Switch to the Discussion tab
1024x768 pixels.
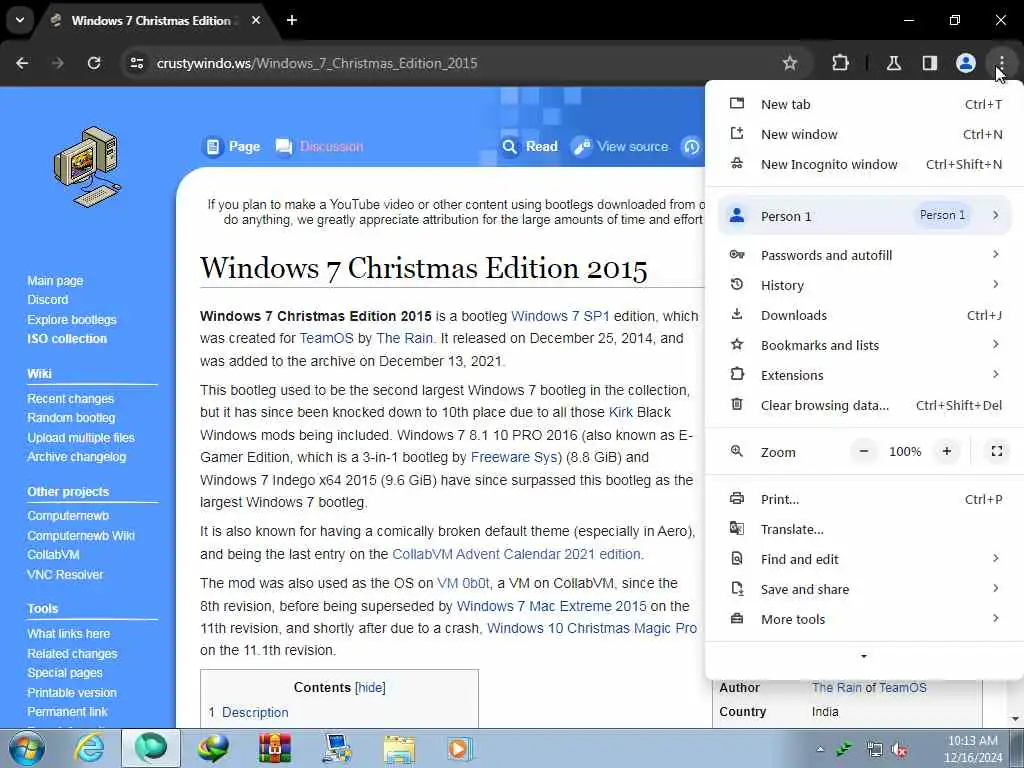319,146
